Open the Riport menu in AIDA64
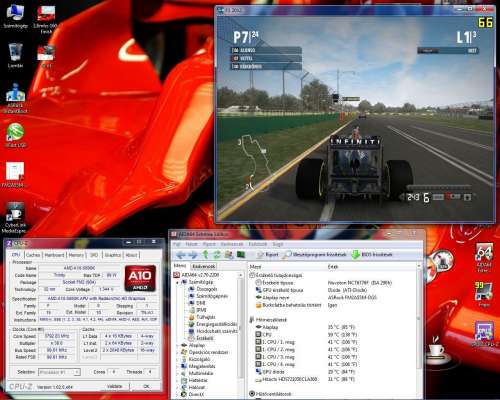500x400 pixels. [x=209, y=244]
